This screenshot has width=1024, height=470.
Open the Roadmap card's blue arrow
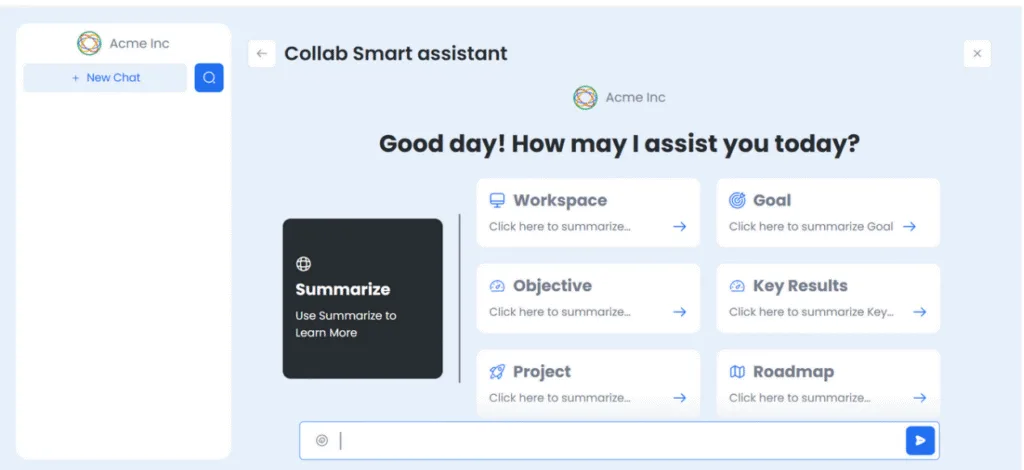pos(920,398)
